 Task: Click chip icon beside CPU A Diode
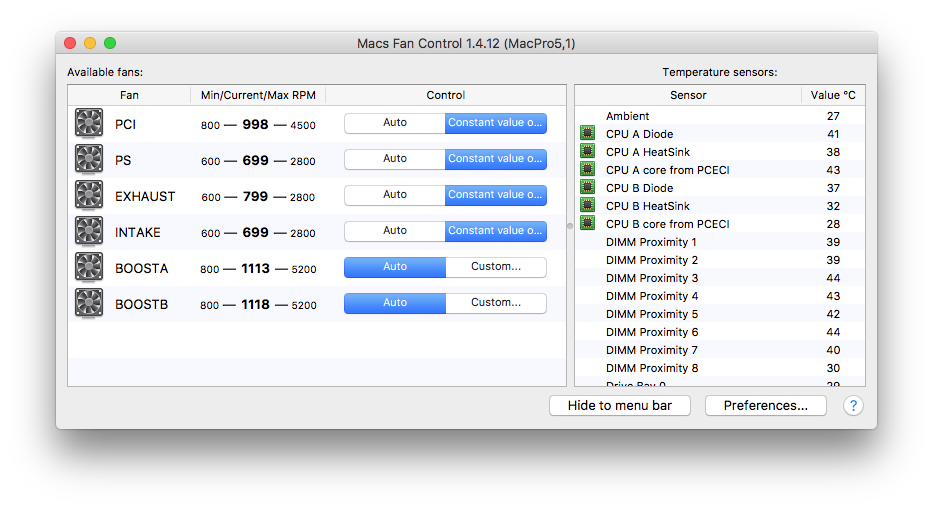587,133
